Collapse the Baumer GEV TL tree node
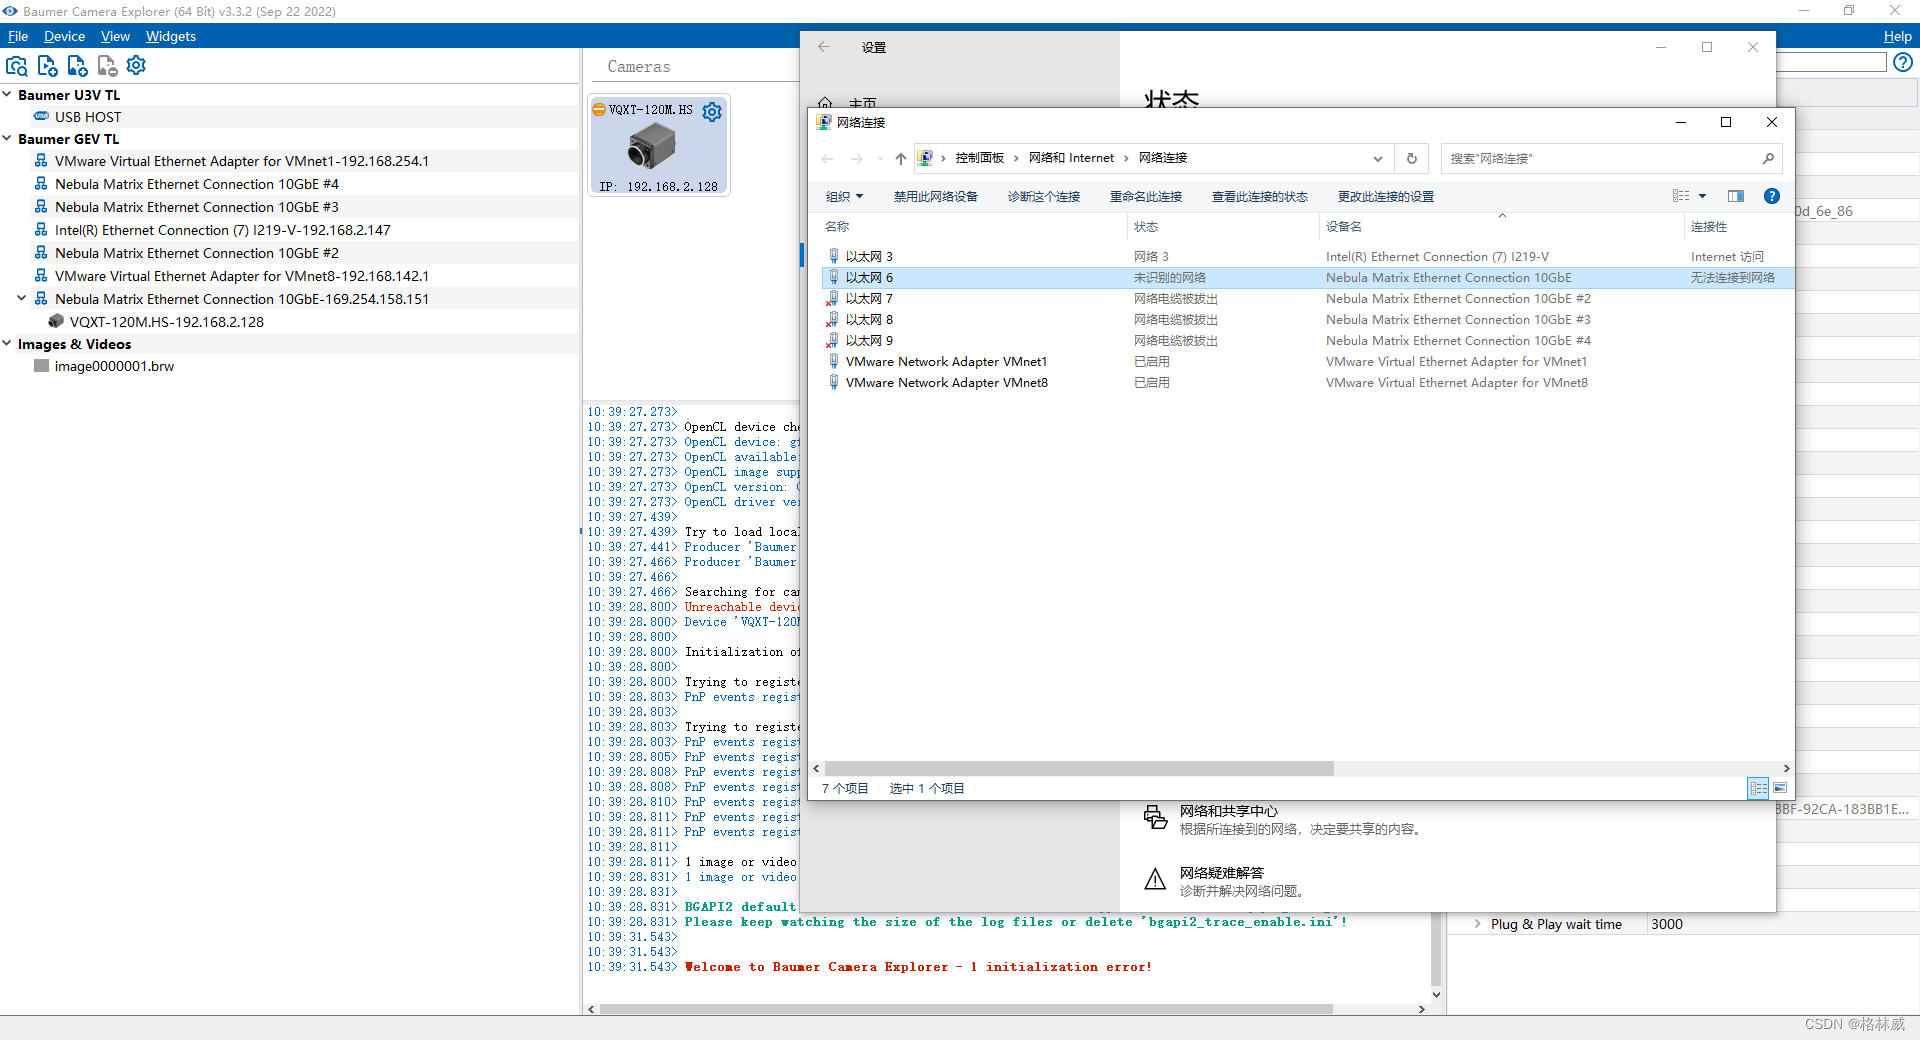Screen dimensions: 1920x1040 point(7,139)
